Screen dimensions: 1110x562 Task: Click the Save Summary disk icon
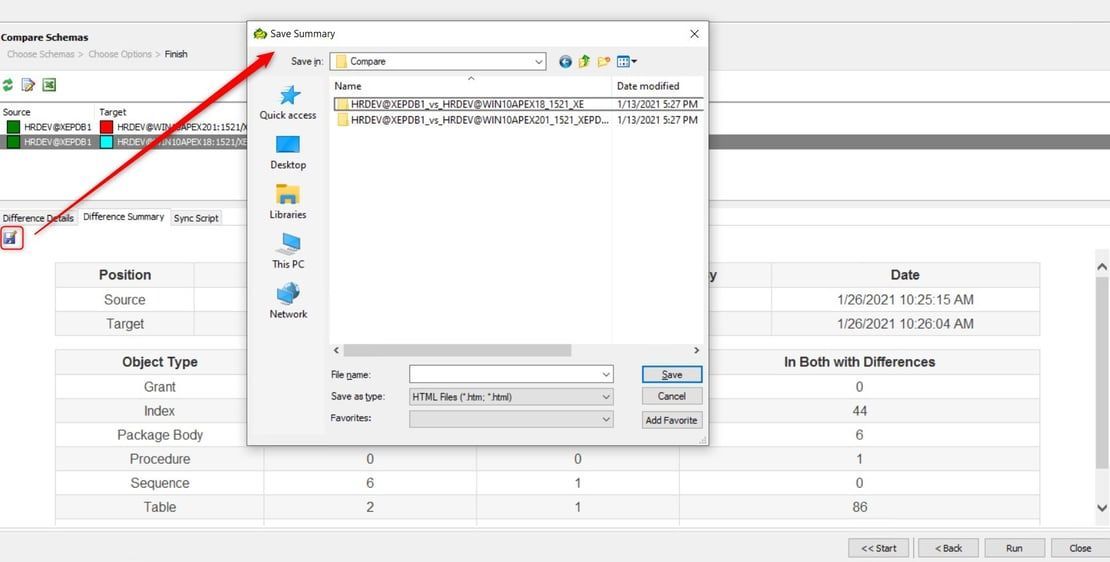(x=11, y=238)
